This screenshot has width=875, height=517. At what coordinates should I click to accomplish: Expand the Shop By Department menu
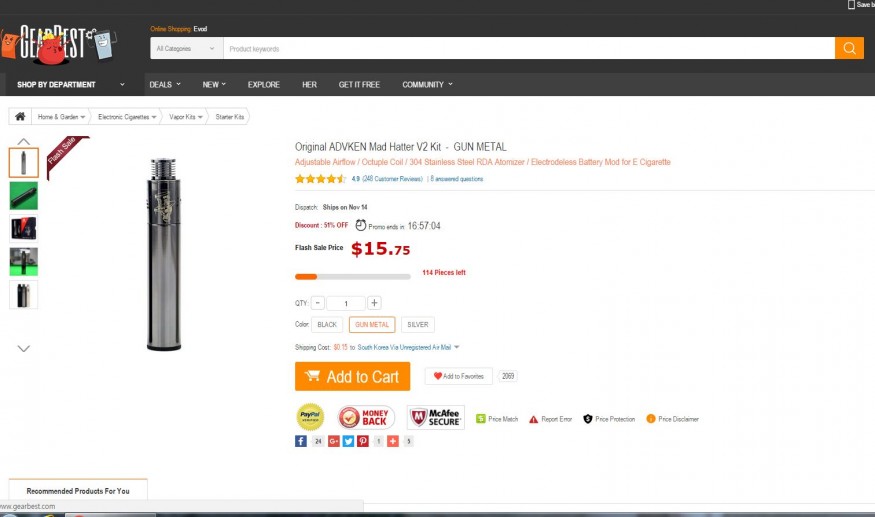pos(70,85)
